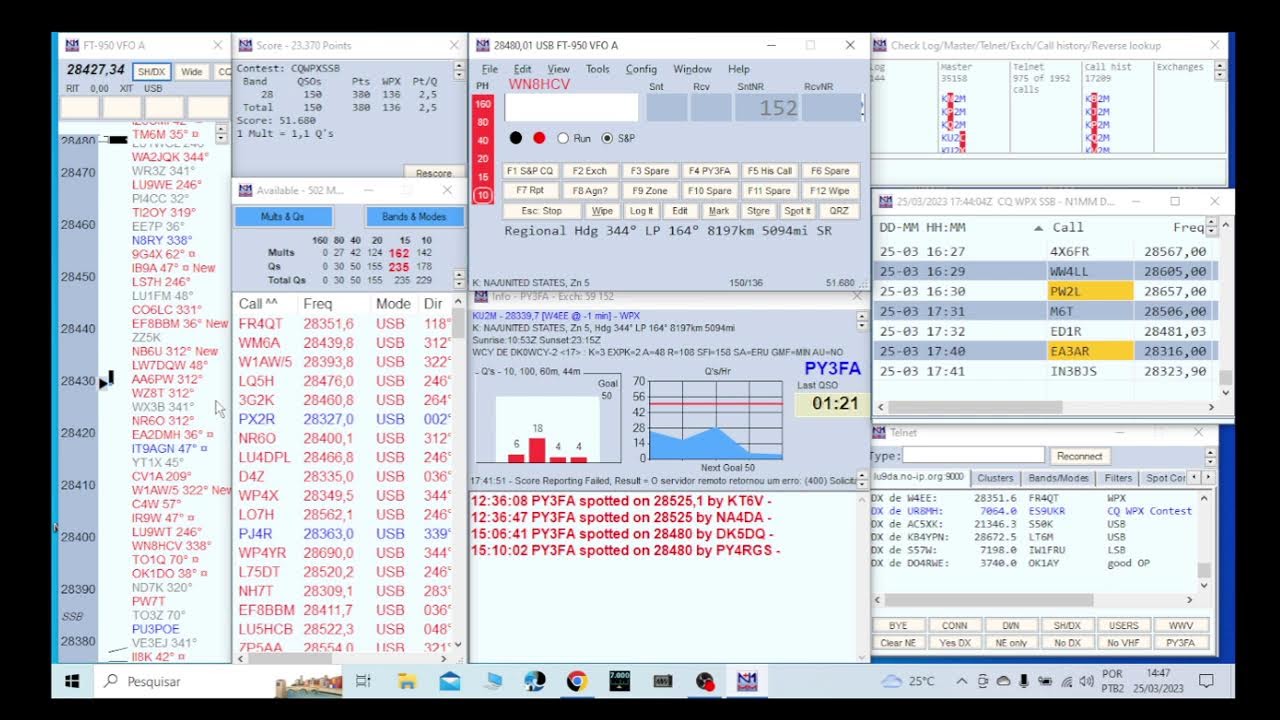
Task: Click the SH/DX button in Telnet window
Action: 1067,625
